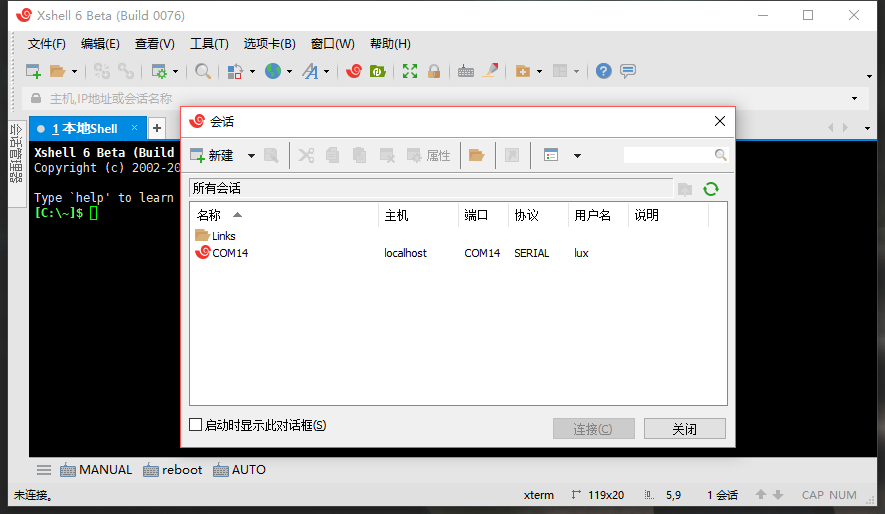This screenshot has width=885, height=514.
Task: Open the 窗口(W) menu
Action: click(x=333, y=44)
